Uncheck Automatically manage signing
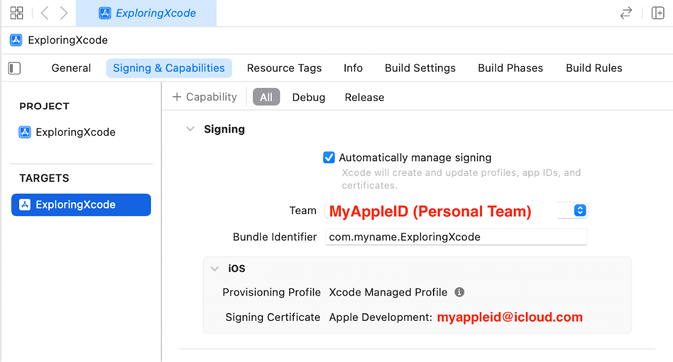Screen dimensions: 673x362 [329, 158]
